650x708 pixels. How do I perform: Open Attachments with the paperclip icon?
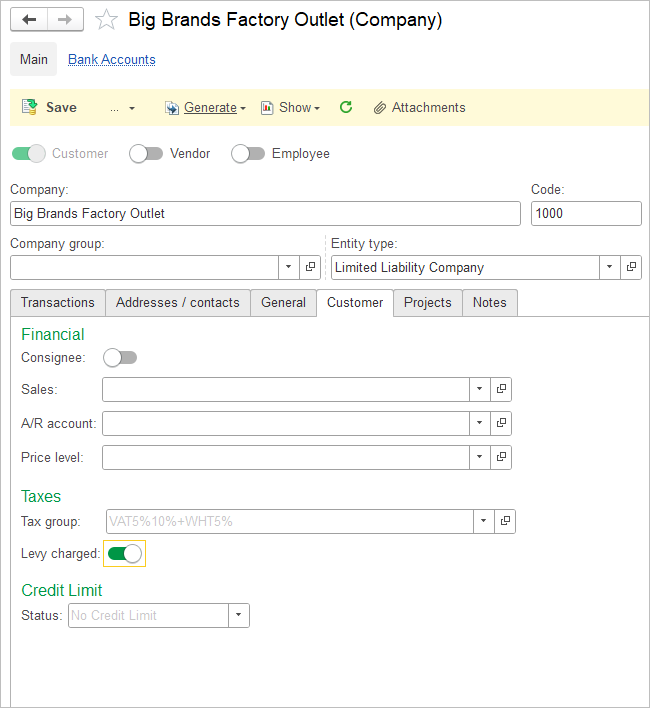click(x=419, y=107)
